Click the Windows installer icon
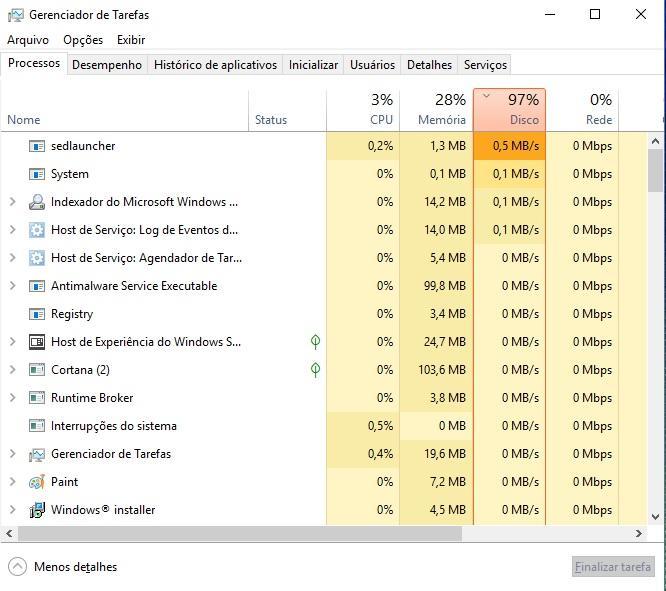666x591 pixels. (x=37, y=510)
